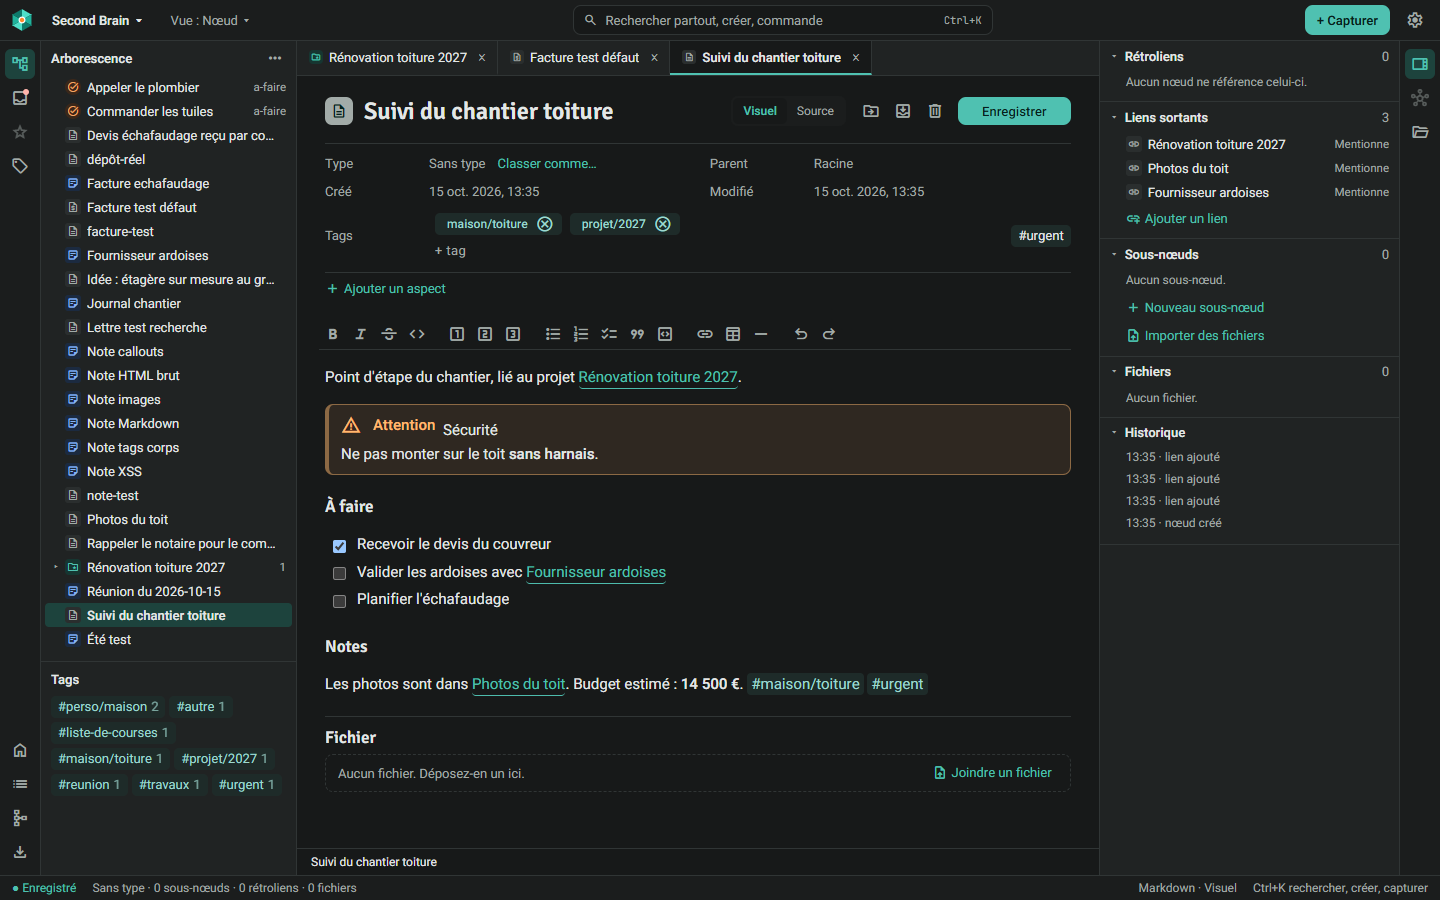1440x900 pixels.
Task: Focus the global search field
Action: click(x=783, y=20)
